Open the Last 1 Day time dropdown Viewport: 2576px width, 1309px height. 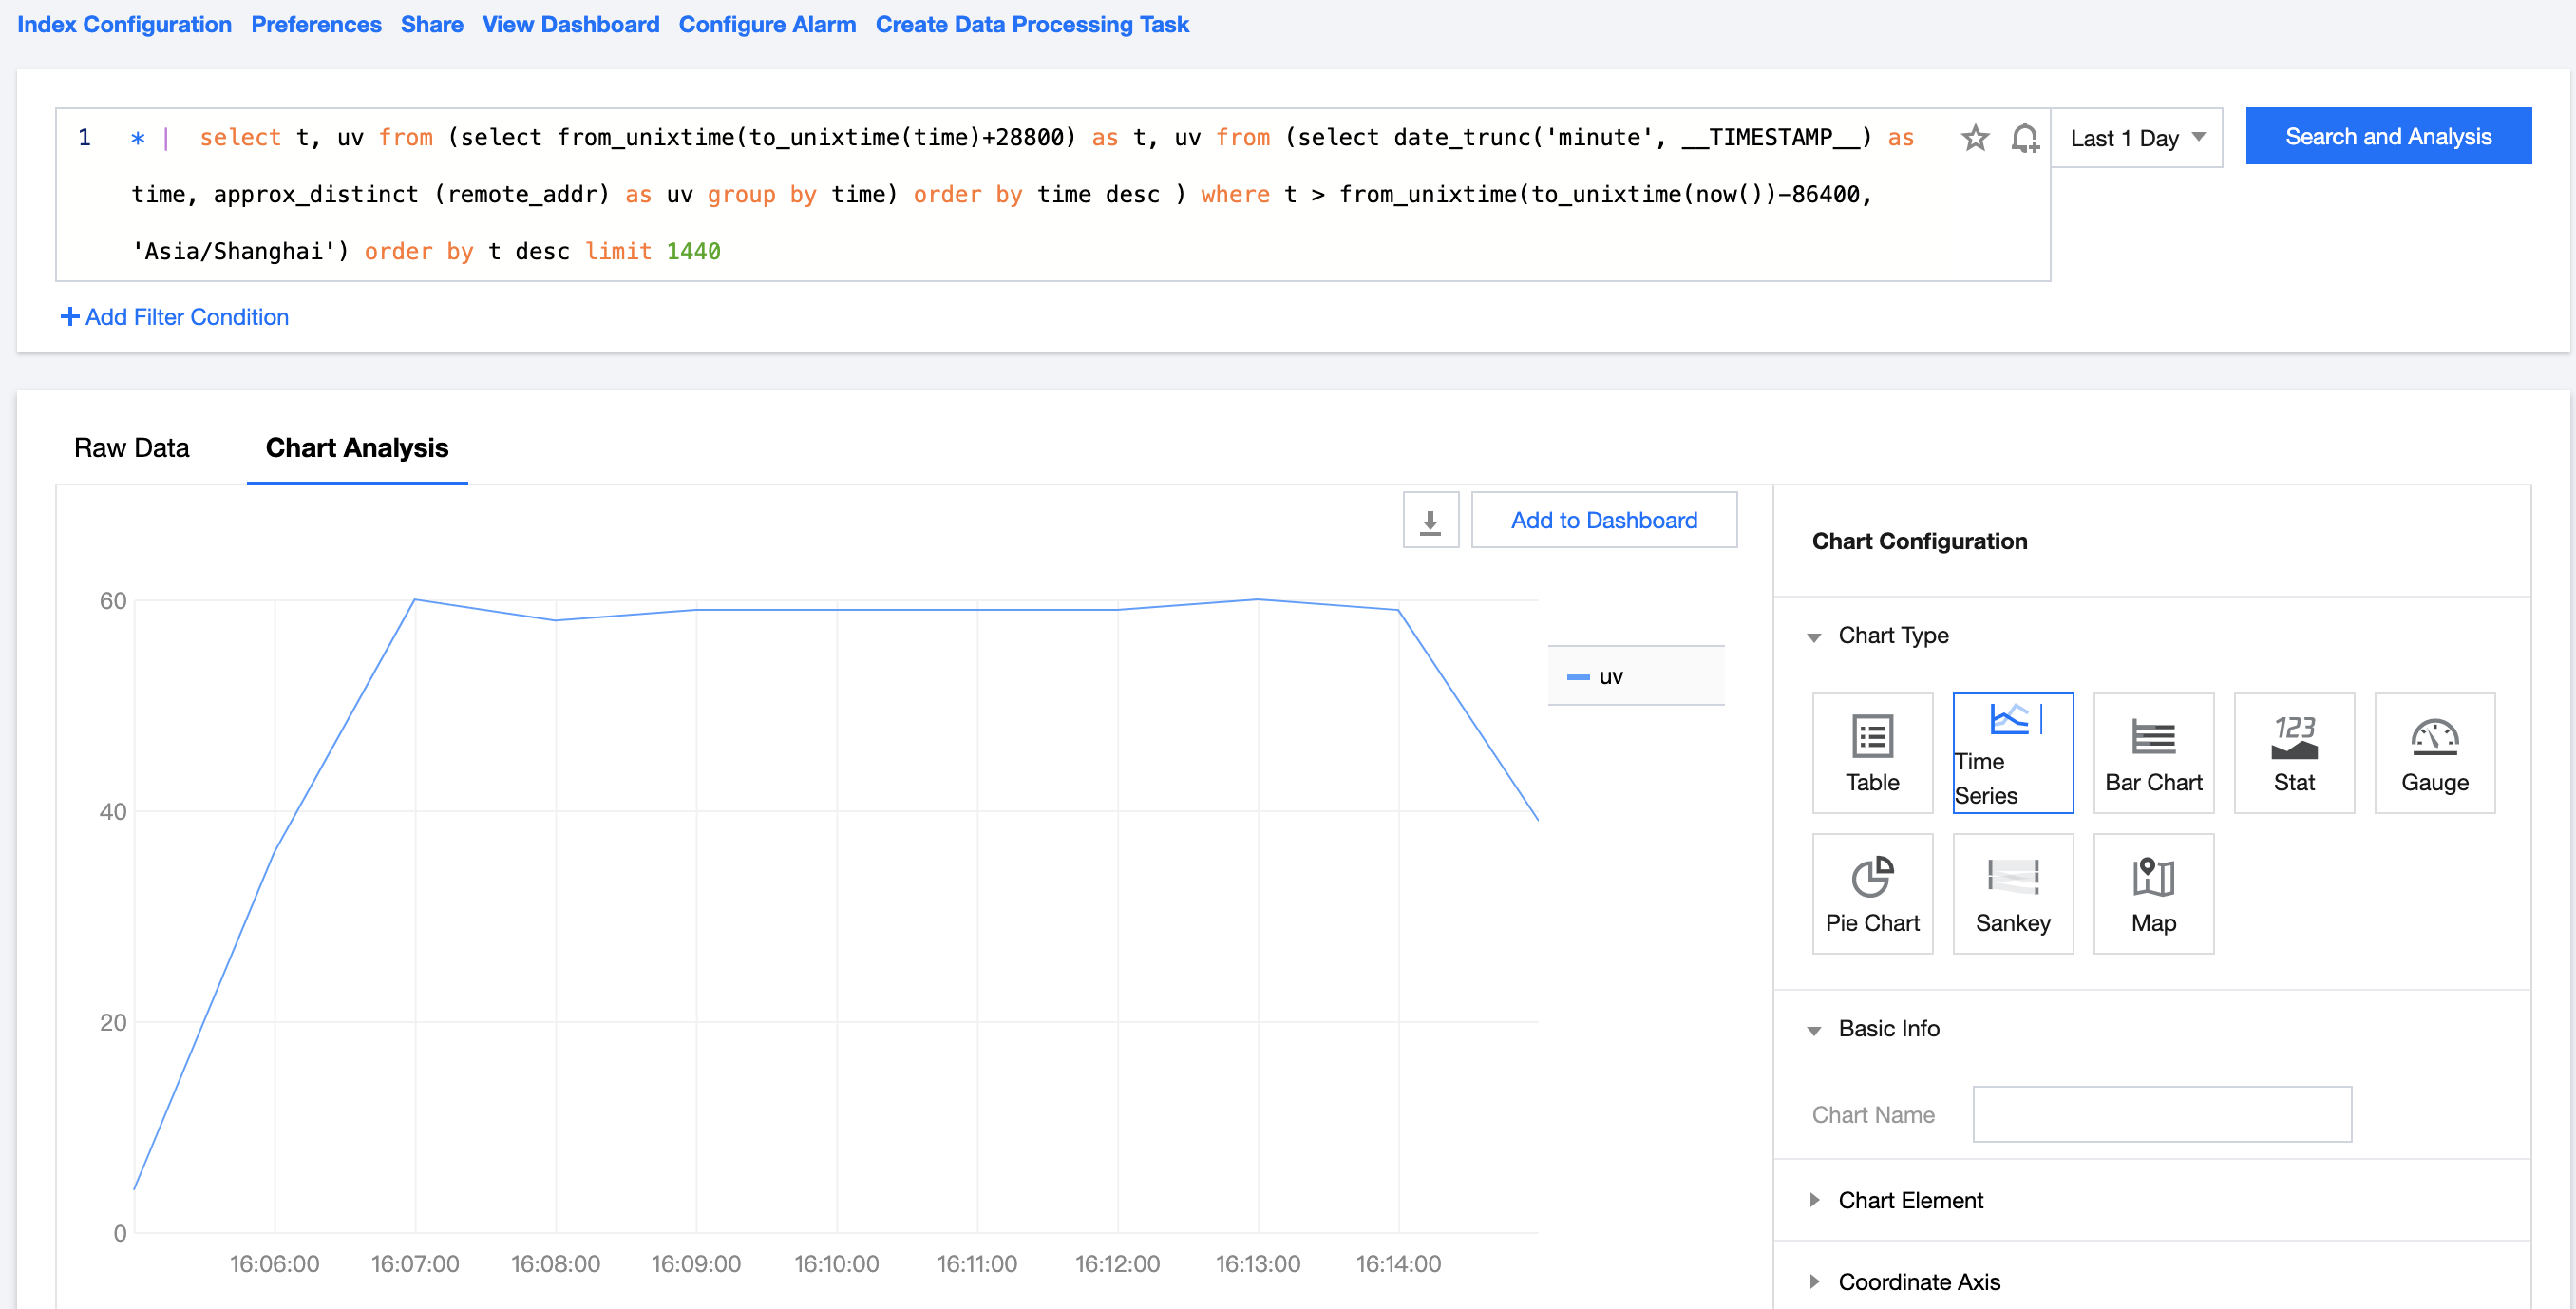click(2135, 138)
